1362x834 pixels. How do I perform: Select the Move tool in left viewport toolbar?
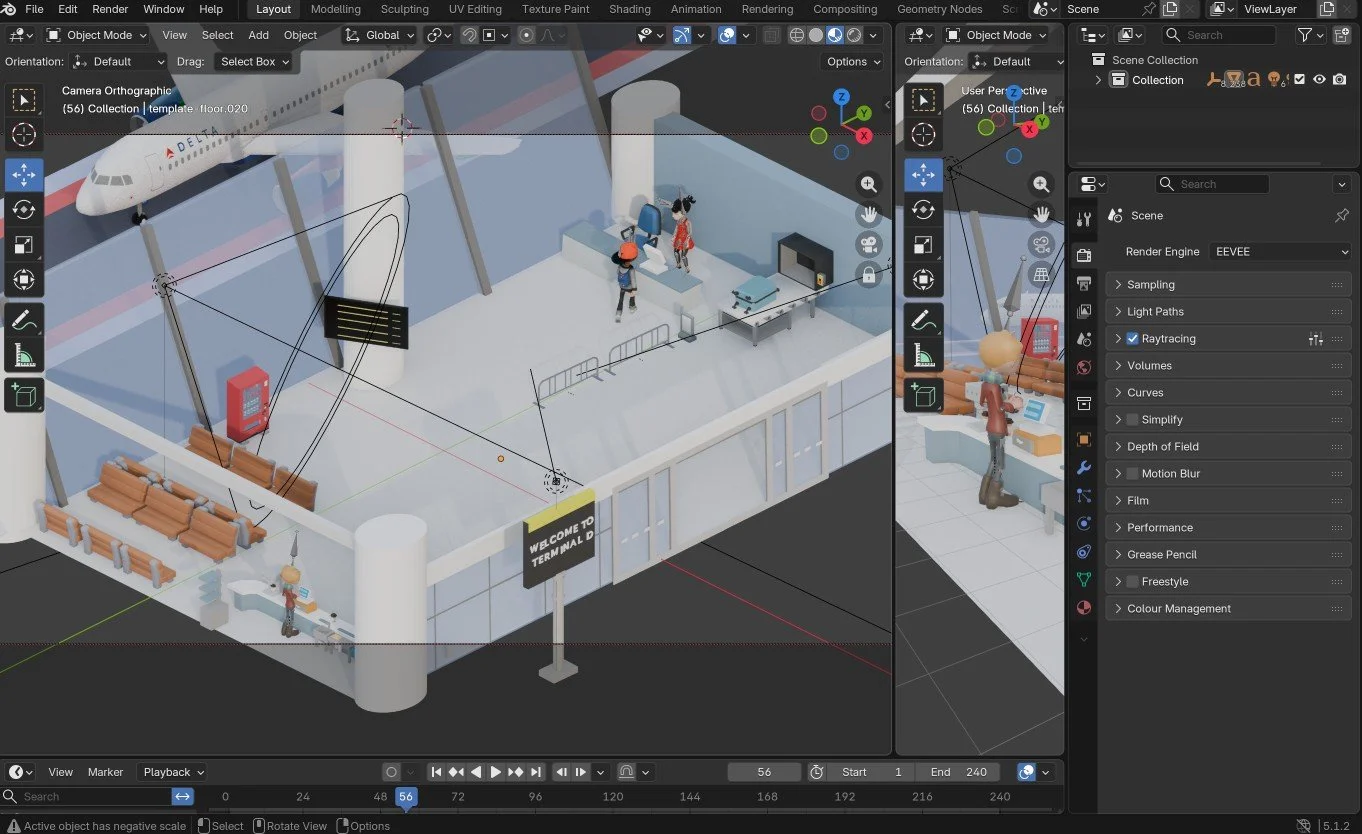click(x=24, y=174)
